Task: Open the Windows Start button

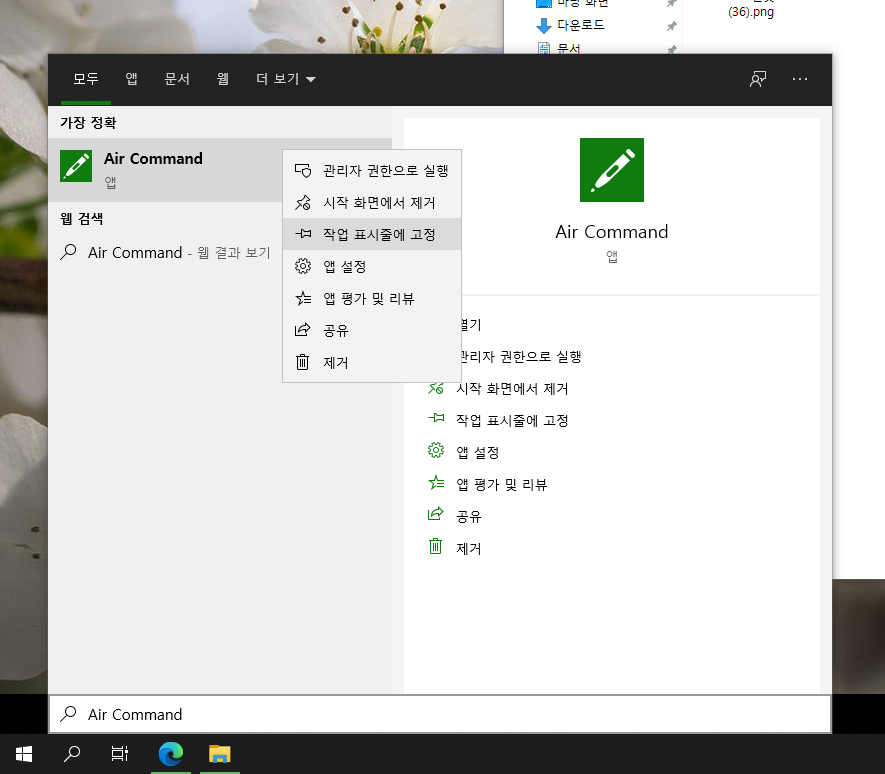Action: (x=24, y=754)
